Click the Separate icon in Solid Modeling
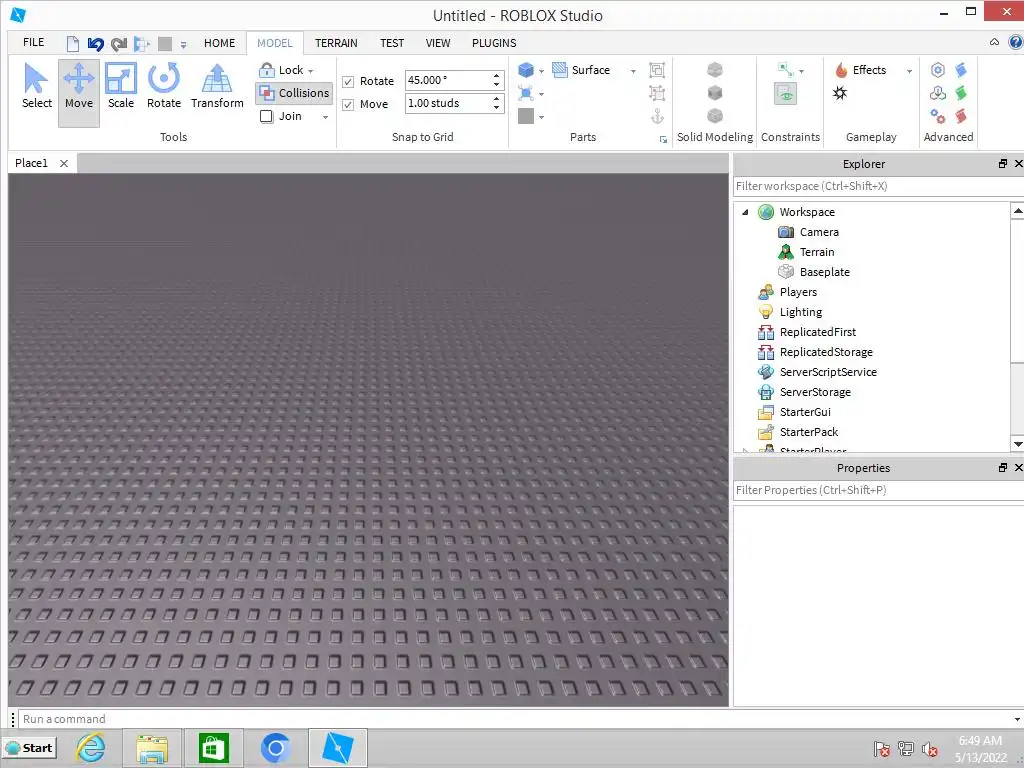 (715, 116)
